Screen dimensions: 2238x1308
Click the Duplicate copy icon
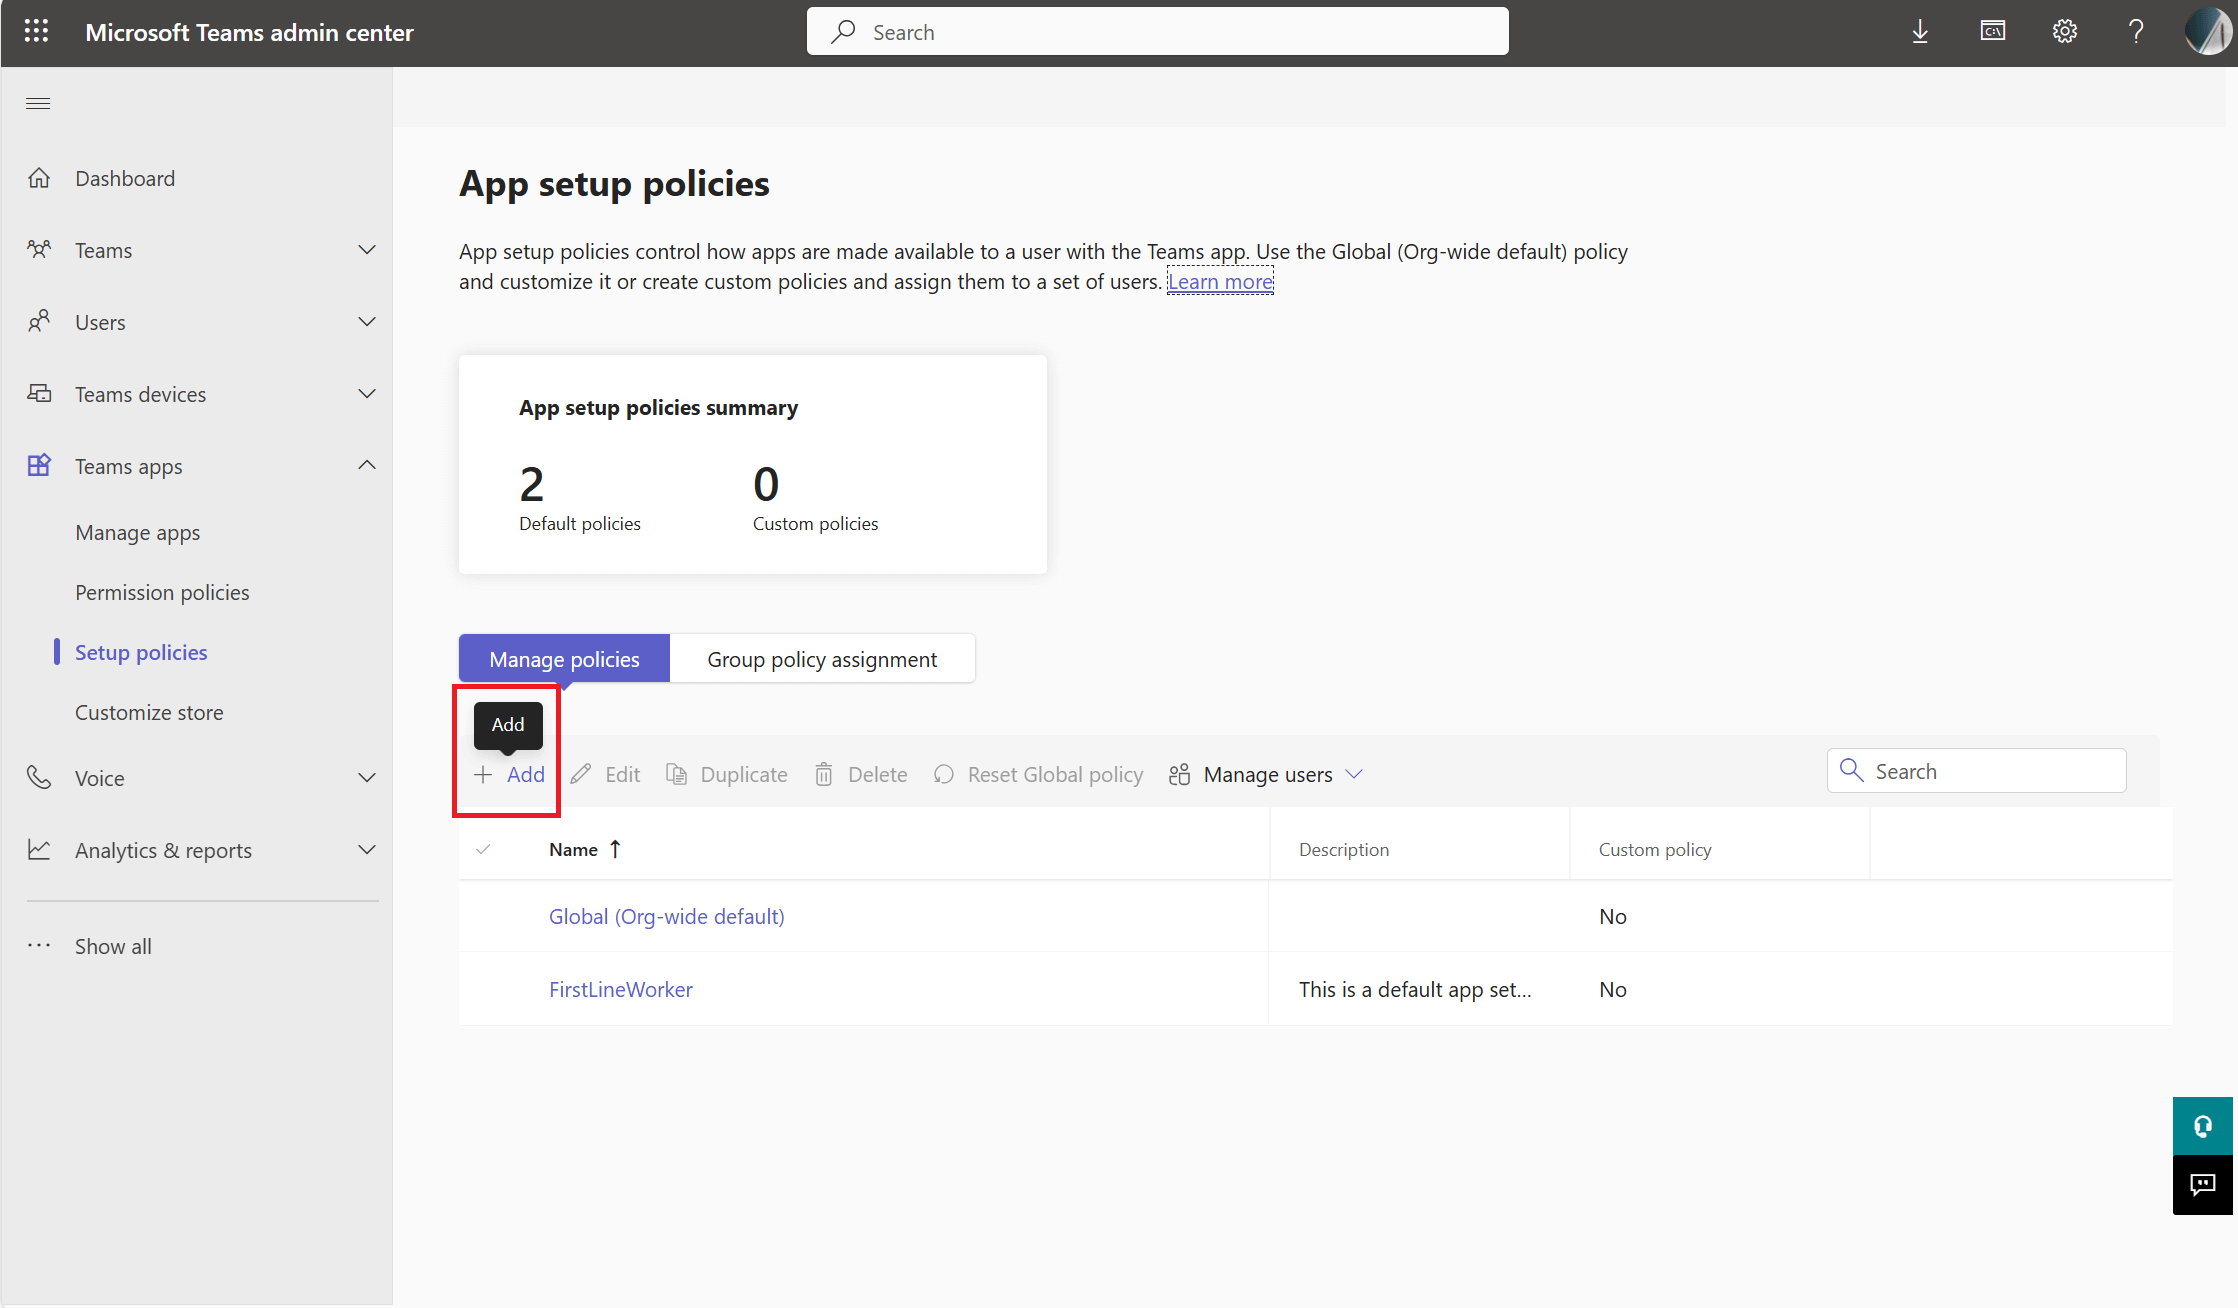677,775
